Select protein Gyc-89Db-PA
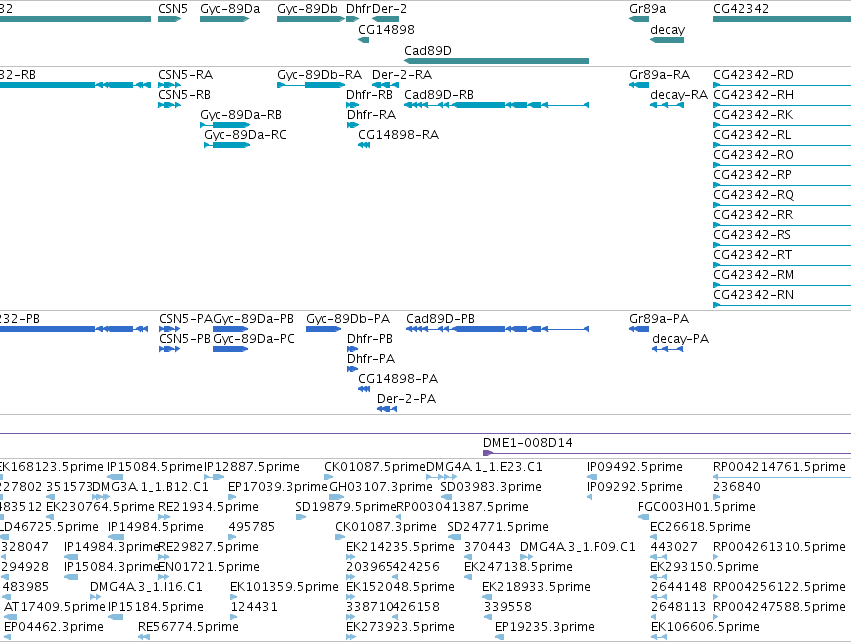The image size is (851, 642). tap(348, 319)
